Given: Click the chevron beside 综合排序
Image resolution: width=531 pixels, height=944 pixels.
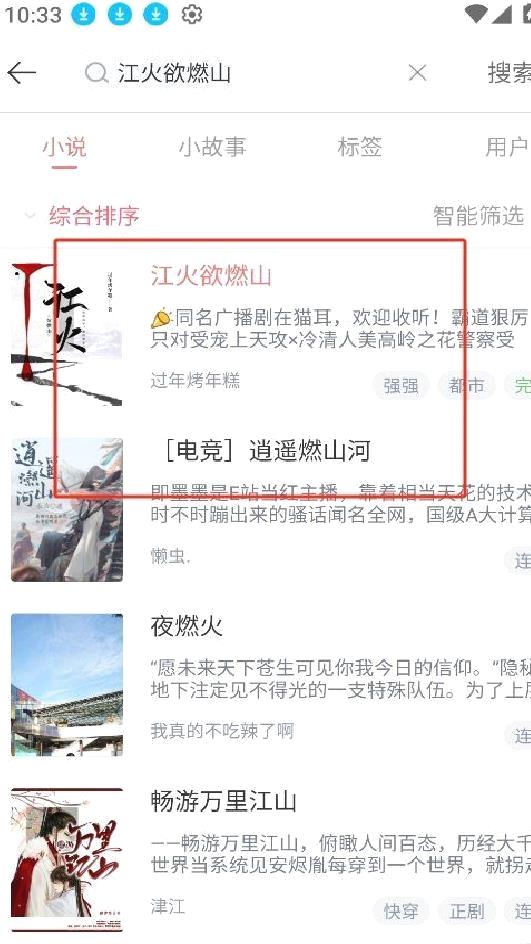Looking at the screenshot, I should tap(30, 216).
